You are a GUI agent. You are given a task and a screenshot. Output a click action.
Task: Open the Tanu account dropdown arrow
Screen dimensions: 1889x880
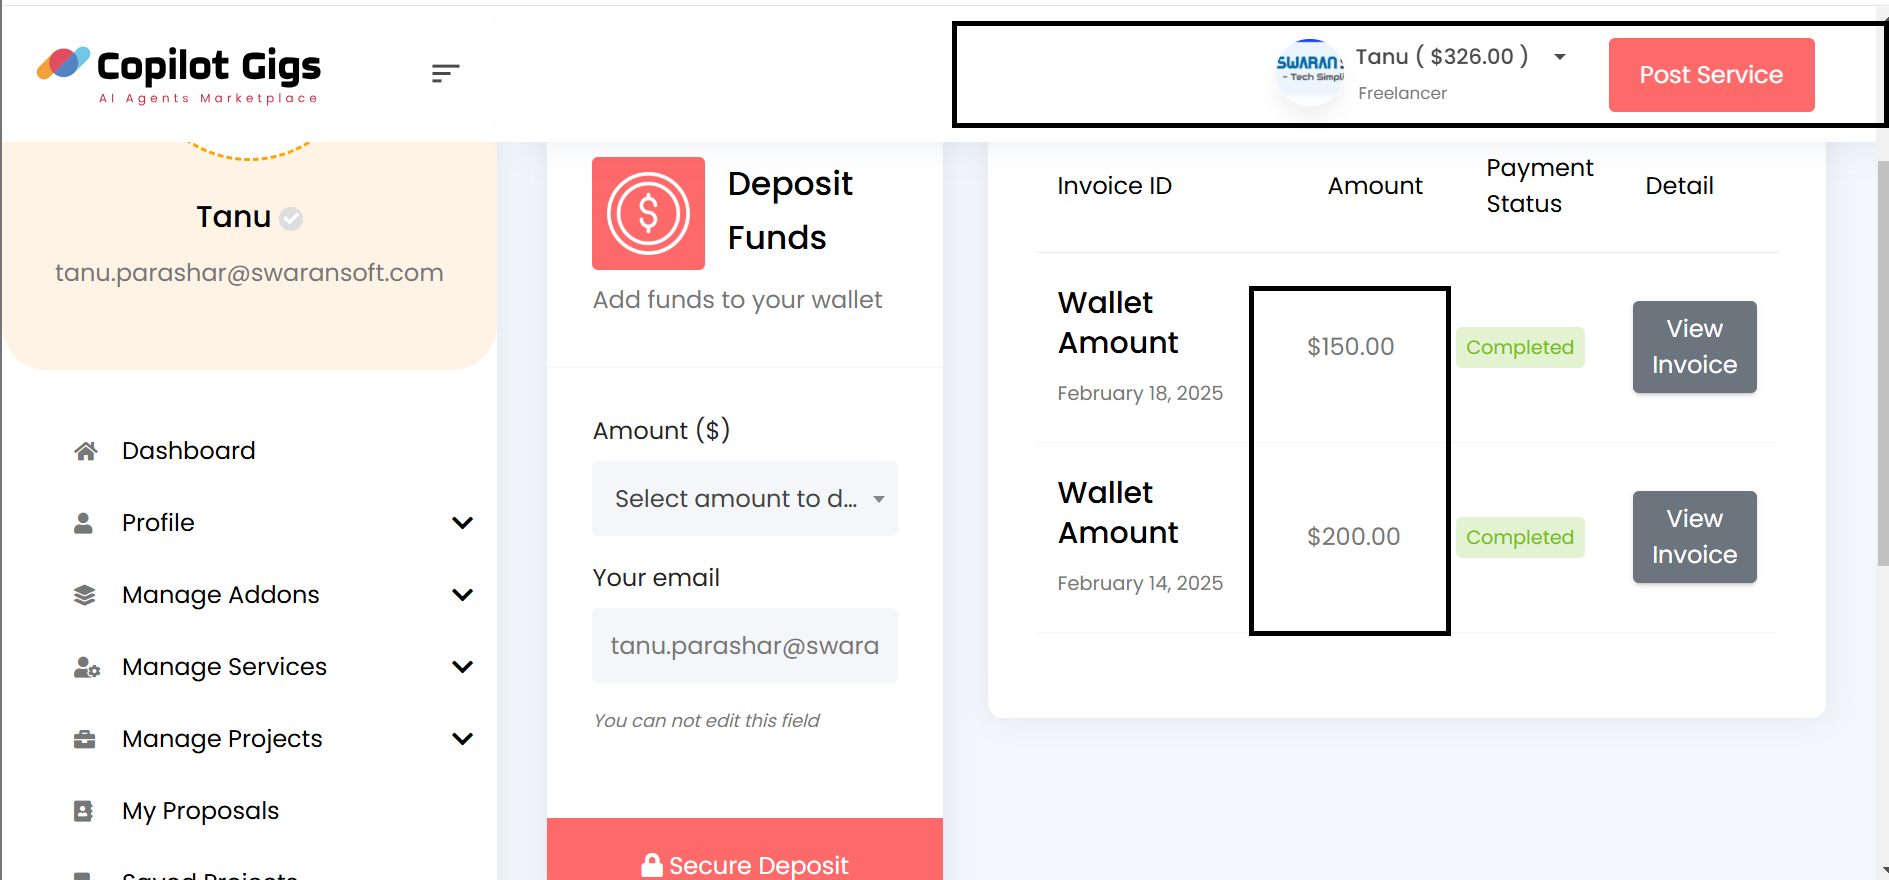click(1560, 57)
